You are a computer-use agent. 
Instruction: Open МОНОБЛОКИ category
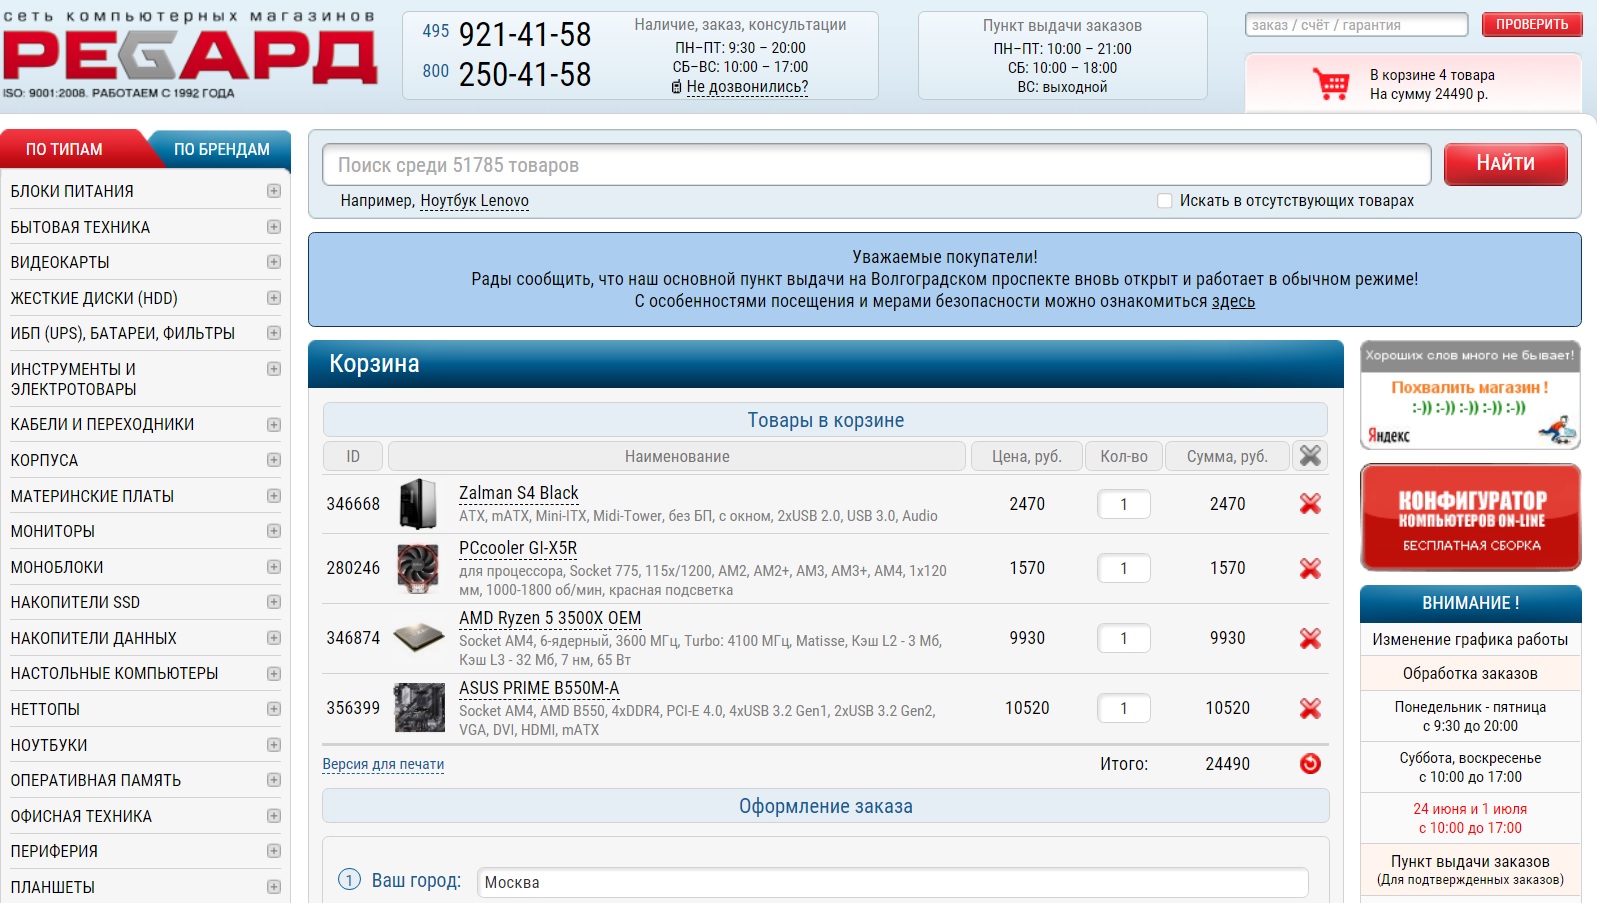[57, 567]
